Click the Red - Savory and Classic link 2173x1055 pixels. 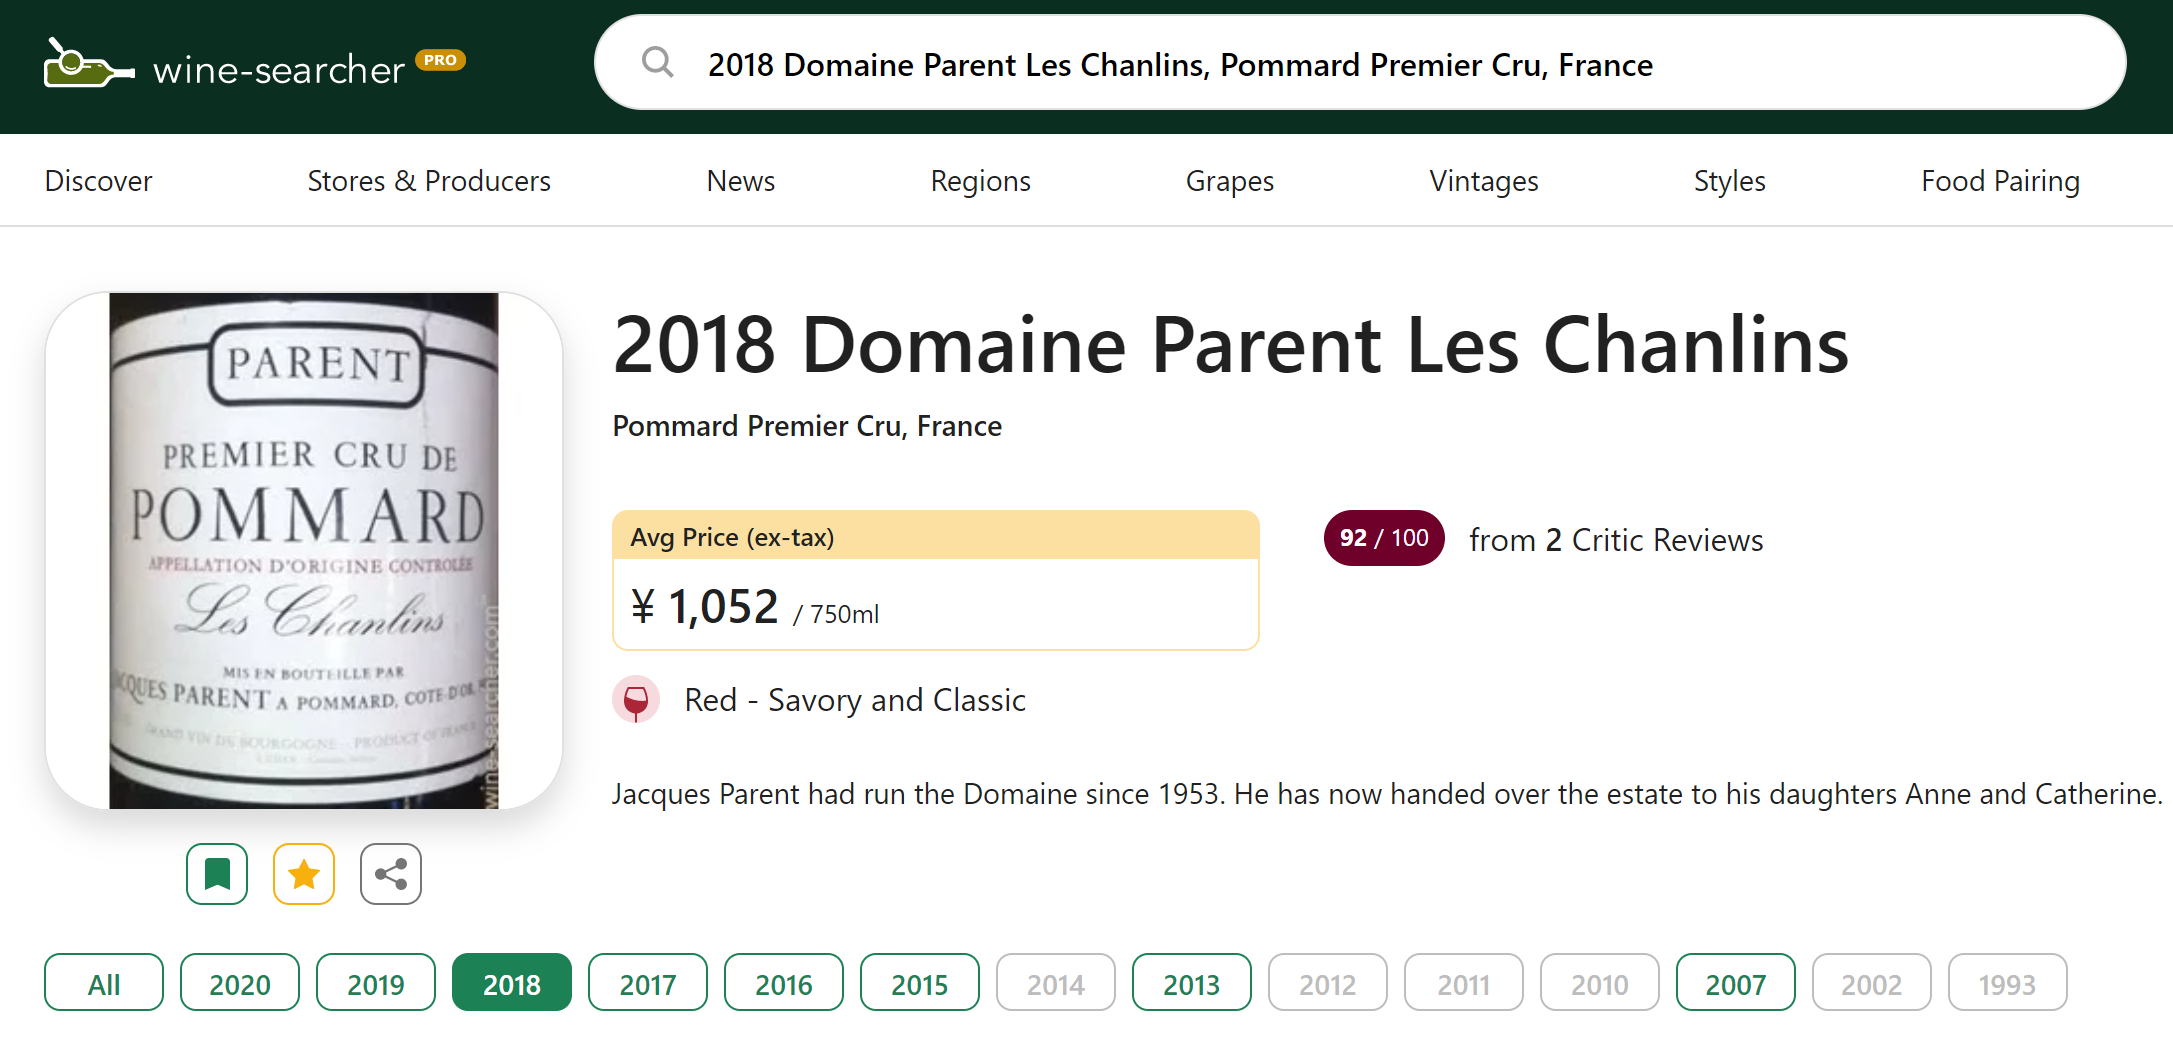point(855,700)
